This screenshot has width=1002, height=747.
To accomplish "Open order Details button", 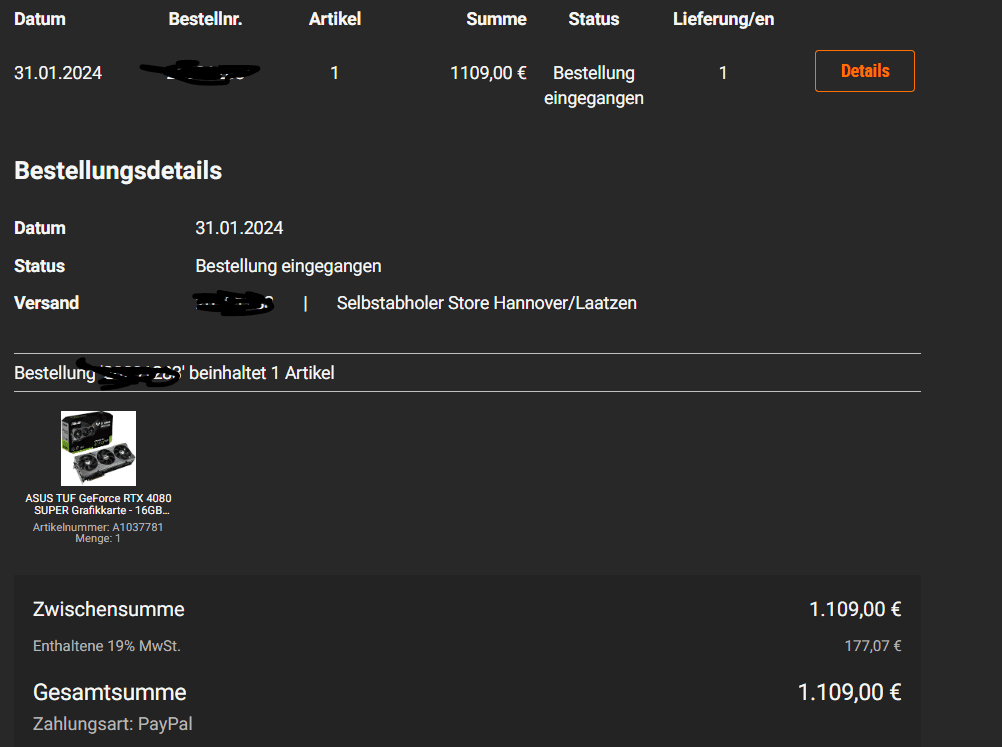I will [865, 71].
